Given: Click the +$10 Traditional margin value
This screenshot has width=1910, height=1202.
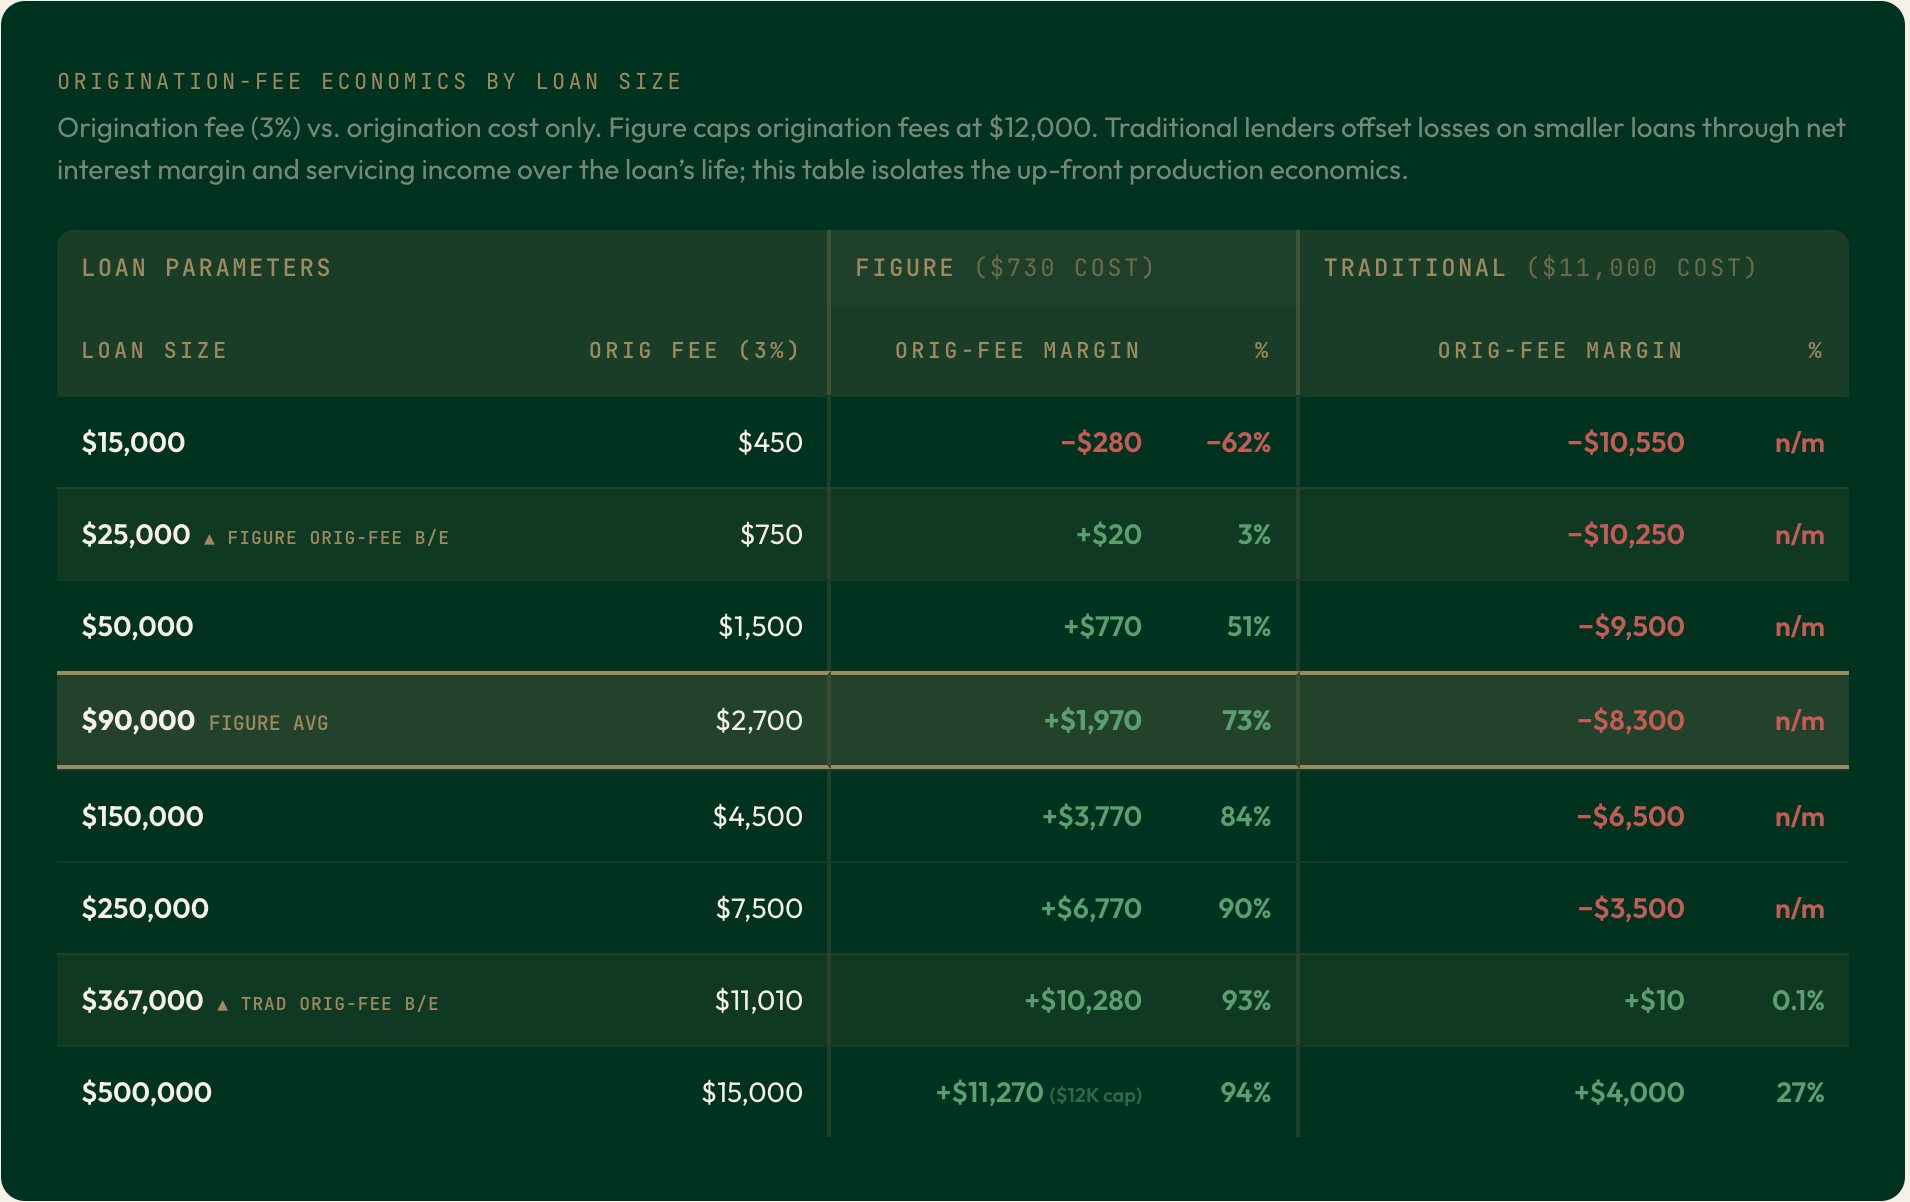Looking at the screenshot, I should click(x=1654, y=1000).
